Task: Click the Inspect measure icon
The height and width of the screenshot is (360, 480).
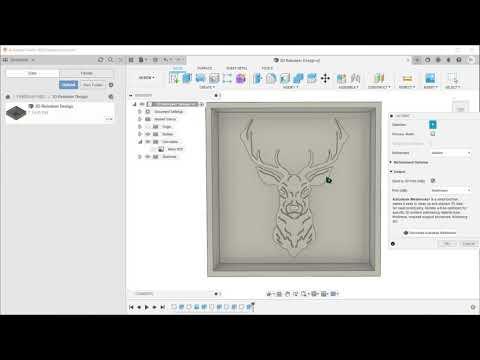Action: point(407,78)
